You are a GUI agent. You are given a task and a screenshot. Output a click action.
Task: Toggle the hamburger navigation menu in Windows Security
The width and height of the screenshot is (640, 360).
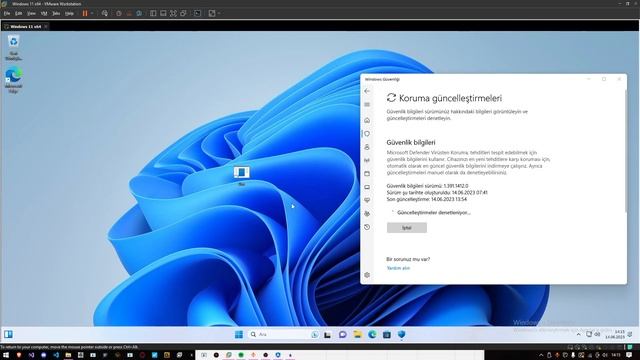(x=367, y=105)
